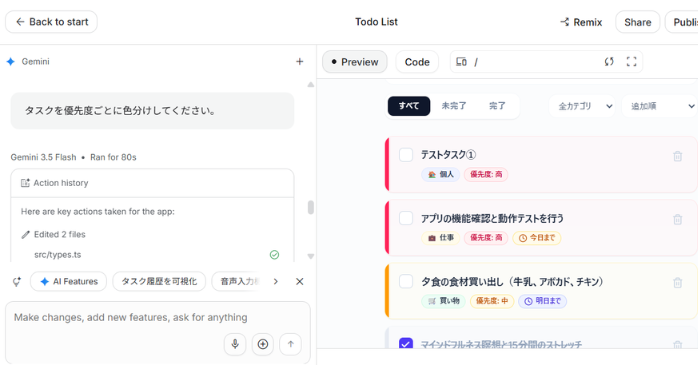
Task: Check the テストタスク① checkbox
Action: [406, 155]
